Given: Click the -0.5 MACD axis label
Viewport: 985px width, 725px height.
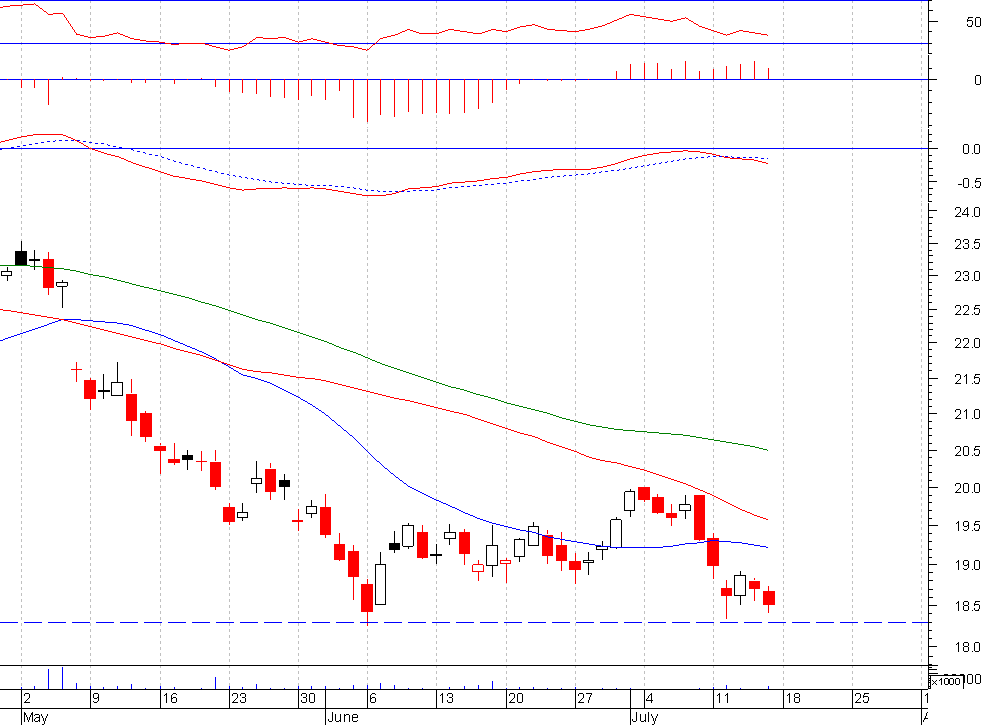Looking at the screenshot, I should click(x=969, y=183).
